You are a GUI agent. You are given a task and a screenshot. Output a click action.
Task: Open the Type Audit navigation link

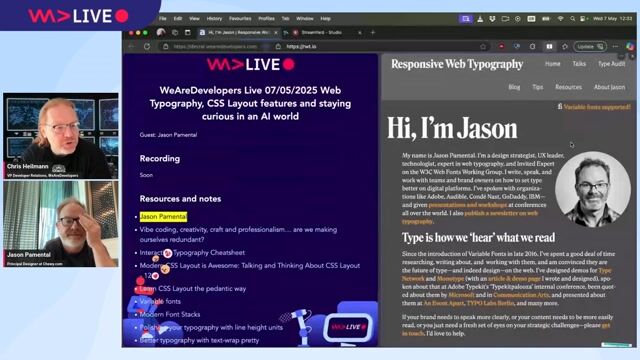coord(611,64)
